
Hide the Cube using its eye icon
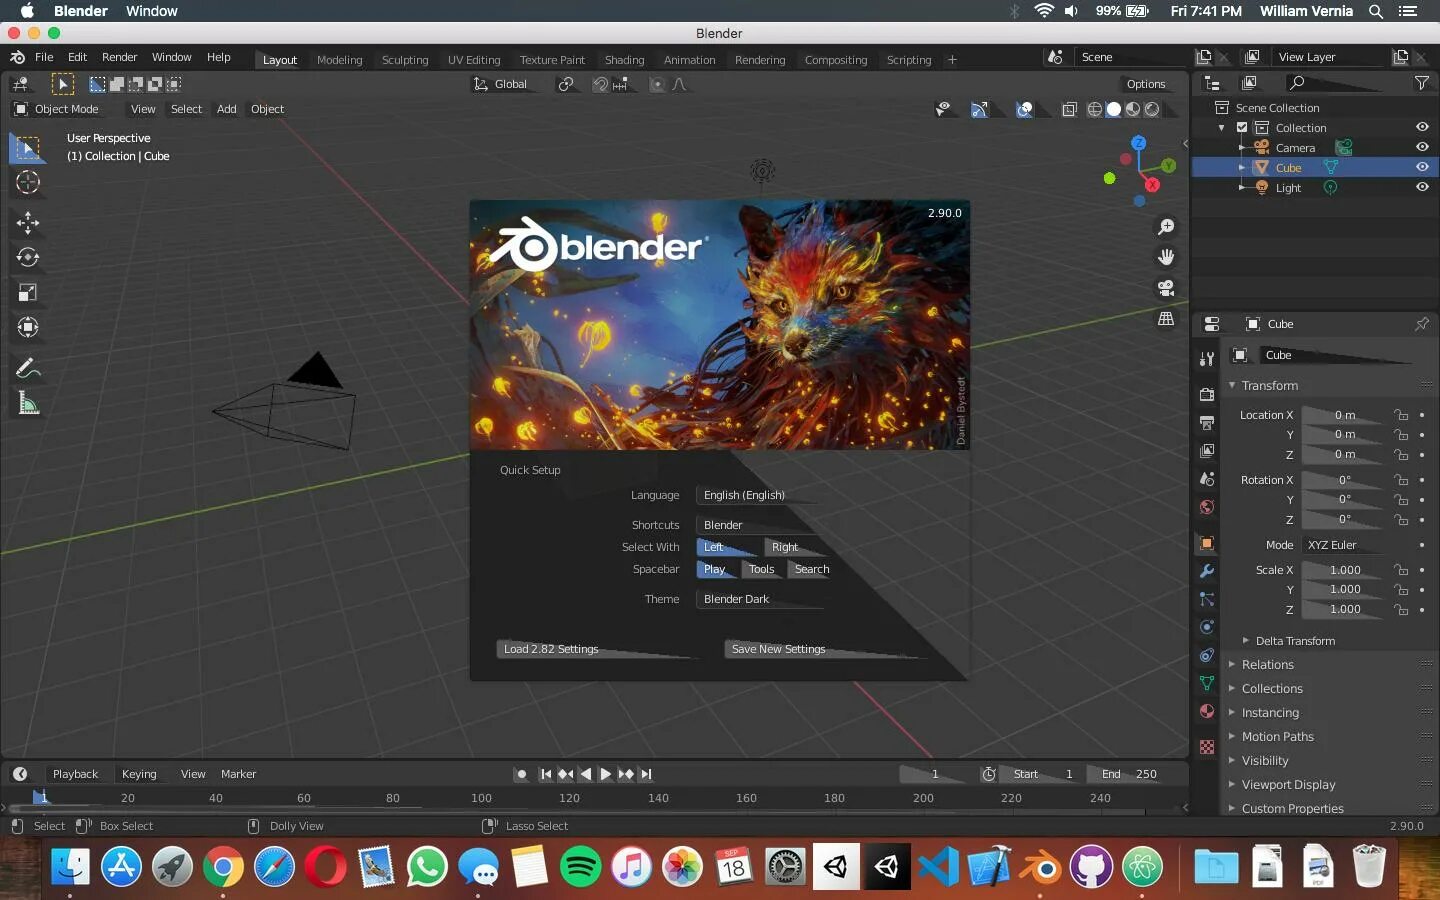[1422, 167]
